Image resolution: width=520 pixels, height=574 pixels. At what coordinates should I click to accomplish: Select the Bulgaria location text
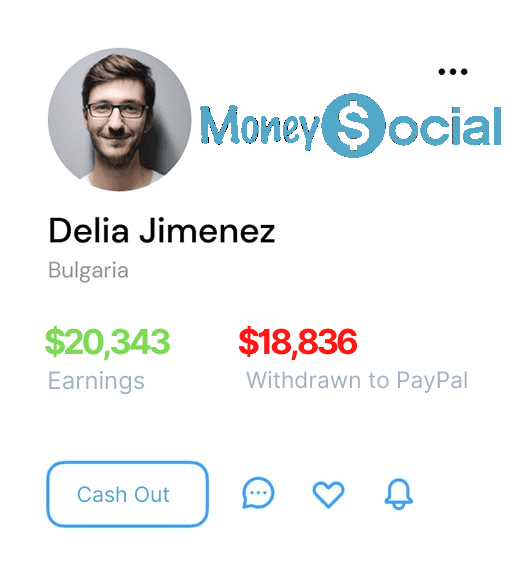pyautogui.click(x=88, y=271)
